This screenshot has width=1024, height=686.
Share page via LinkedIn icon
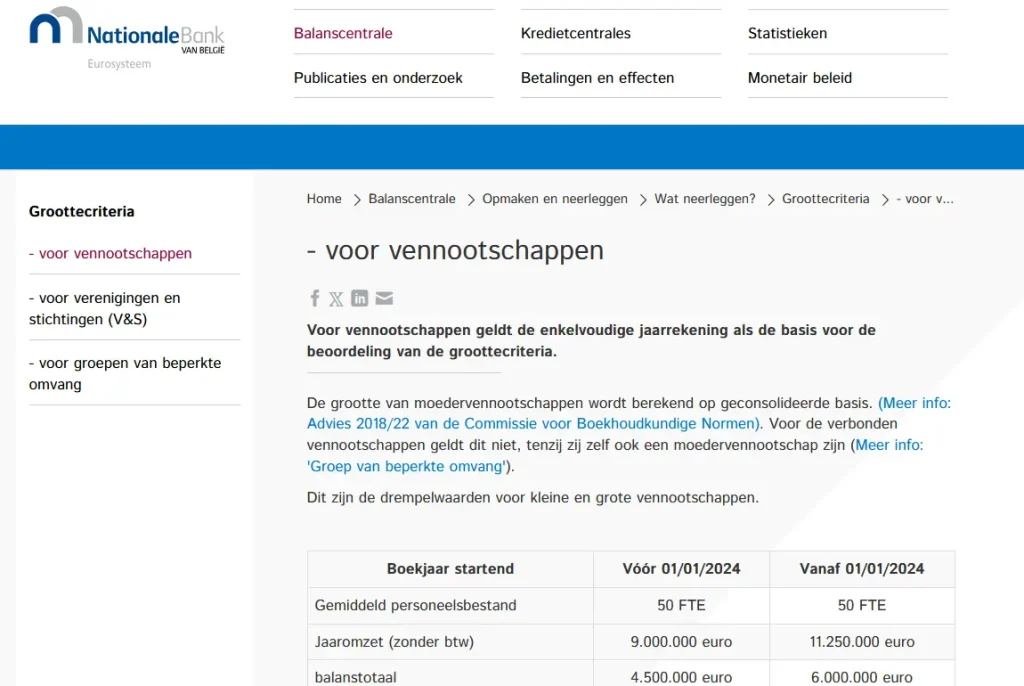pos(359,298)
